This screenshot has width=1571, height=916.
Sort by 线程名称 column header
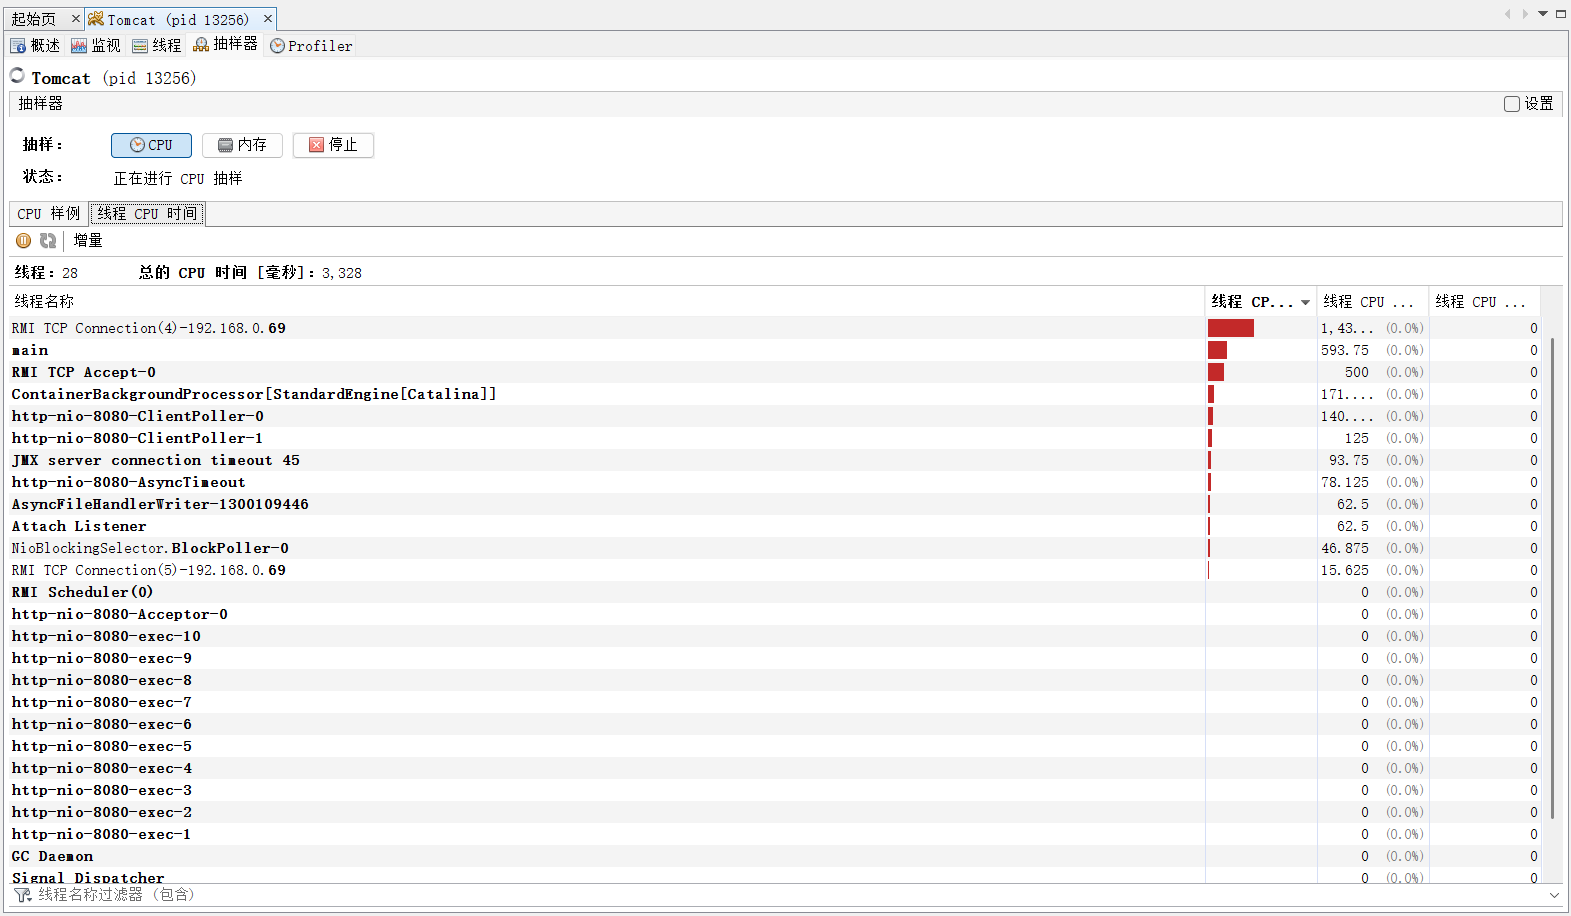pyautogui.click(x=606, y=301)
